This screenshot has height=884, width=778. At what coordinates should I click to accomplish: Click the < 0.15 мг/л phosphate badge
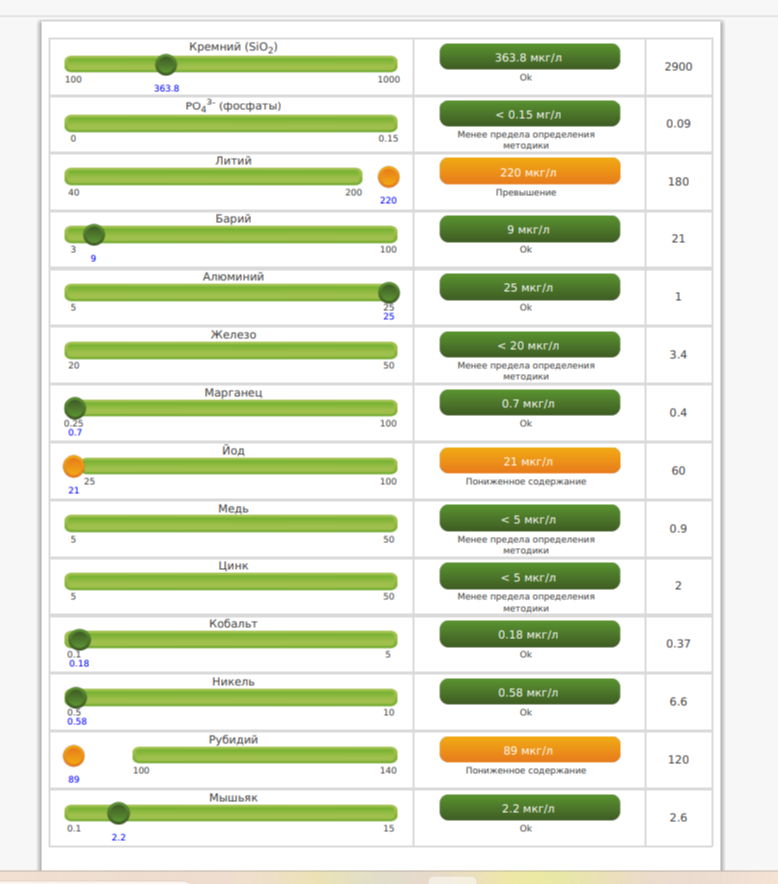529,114
